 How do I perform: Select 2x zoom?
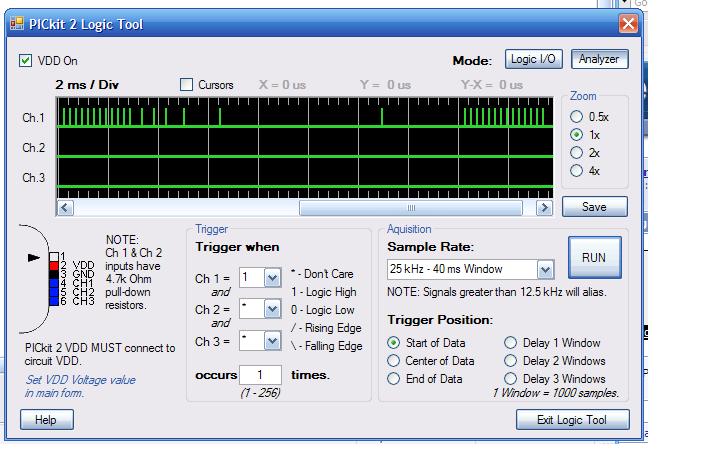click(x=576, y=152)
